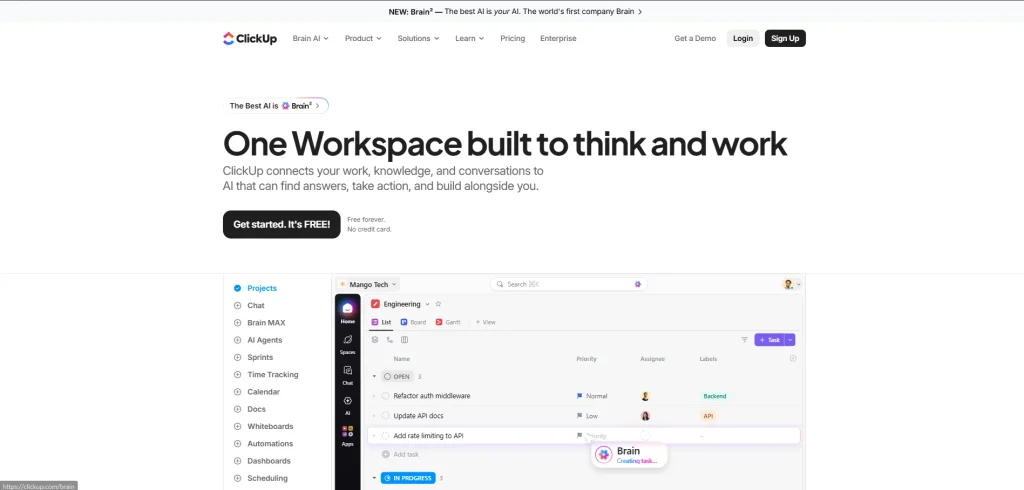Click the red Engineering space icon
This screenshot has height=490, width=1024.
(x=375, y=304)
